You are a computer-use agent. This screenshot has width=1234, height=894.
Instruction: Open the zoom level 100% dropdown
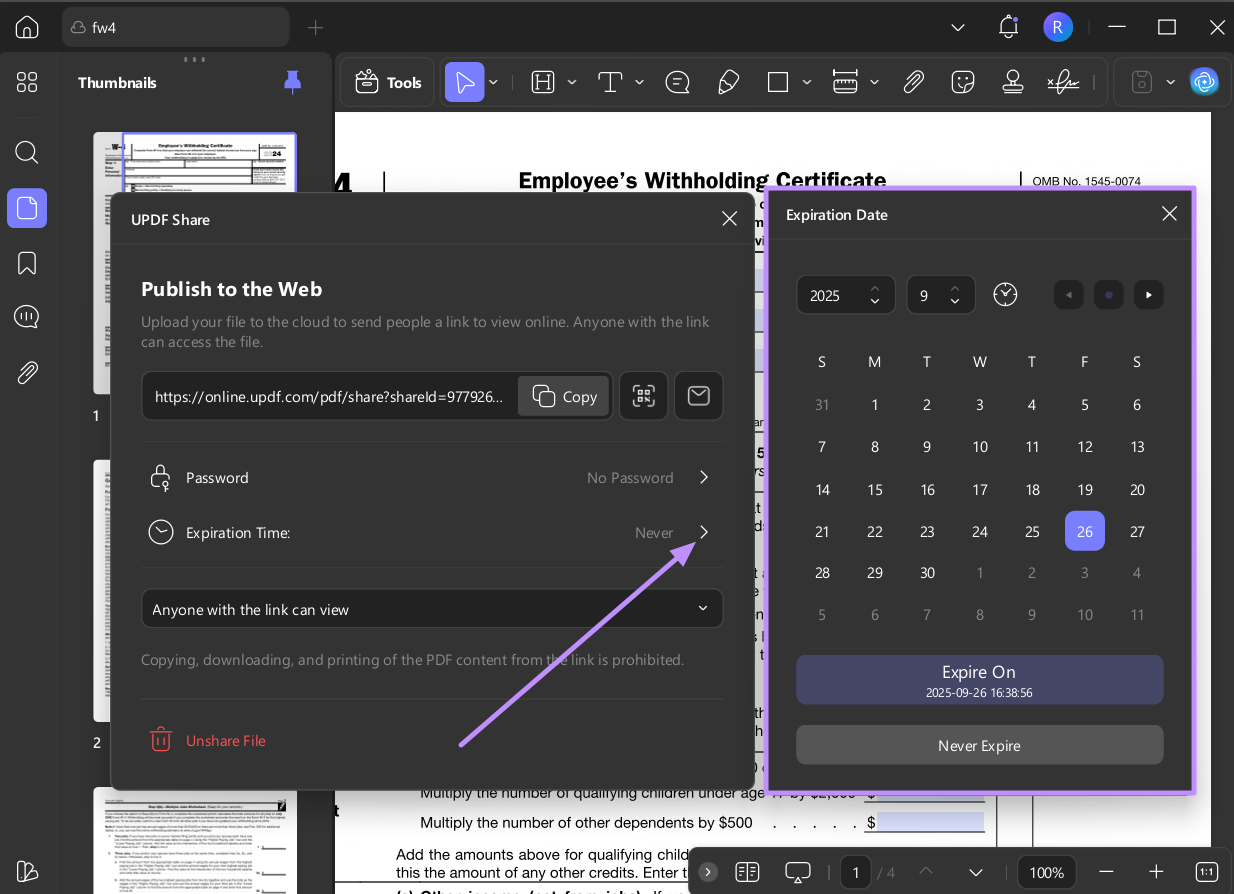pos(1046,872)
